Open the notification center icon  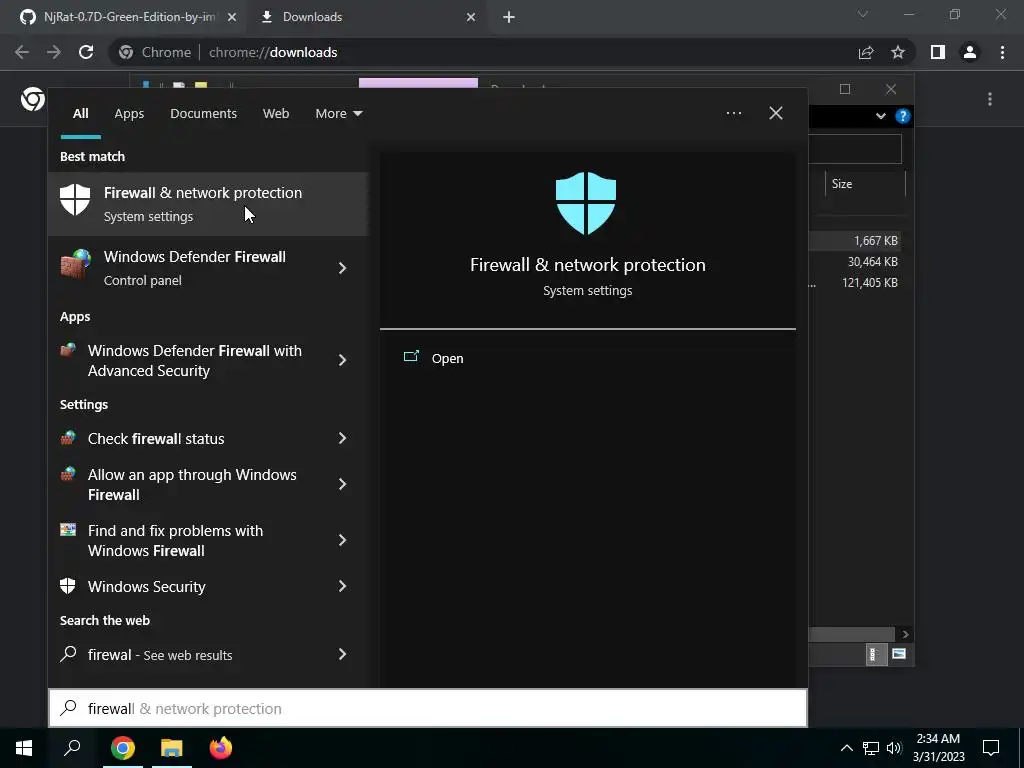991,748
